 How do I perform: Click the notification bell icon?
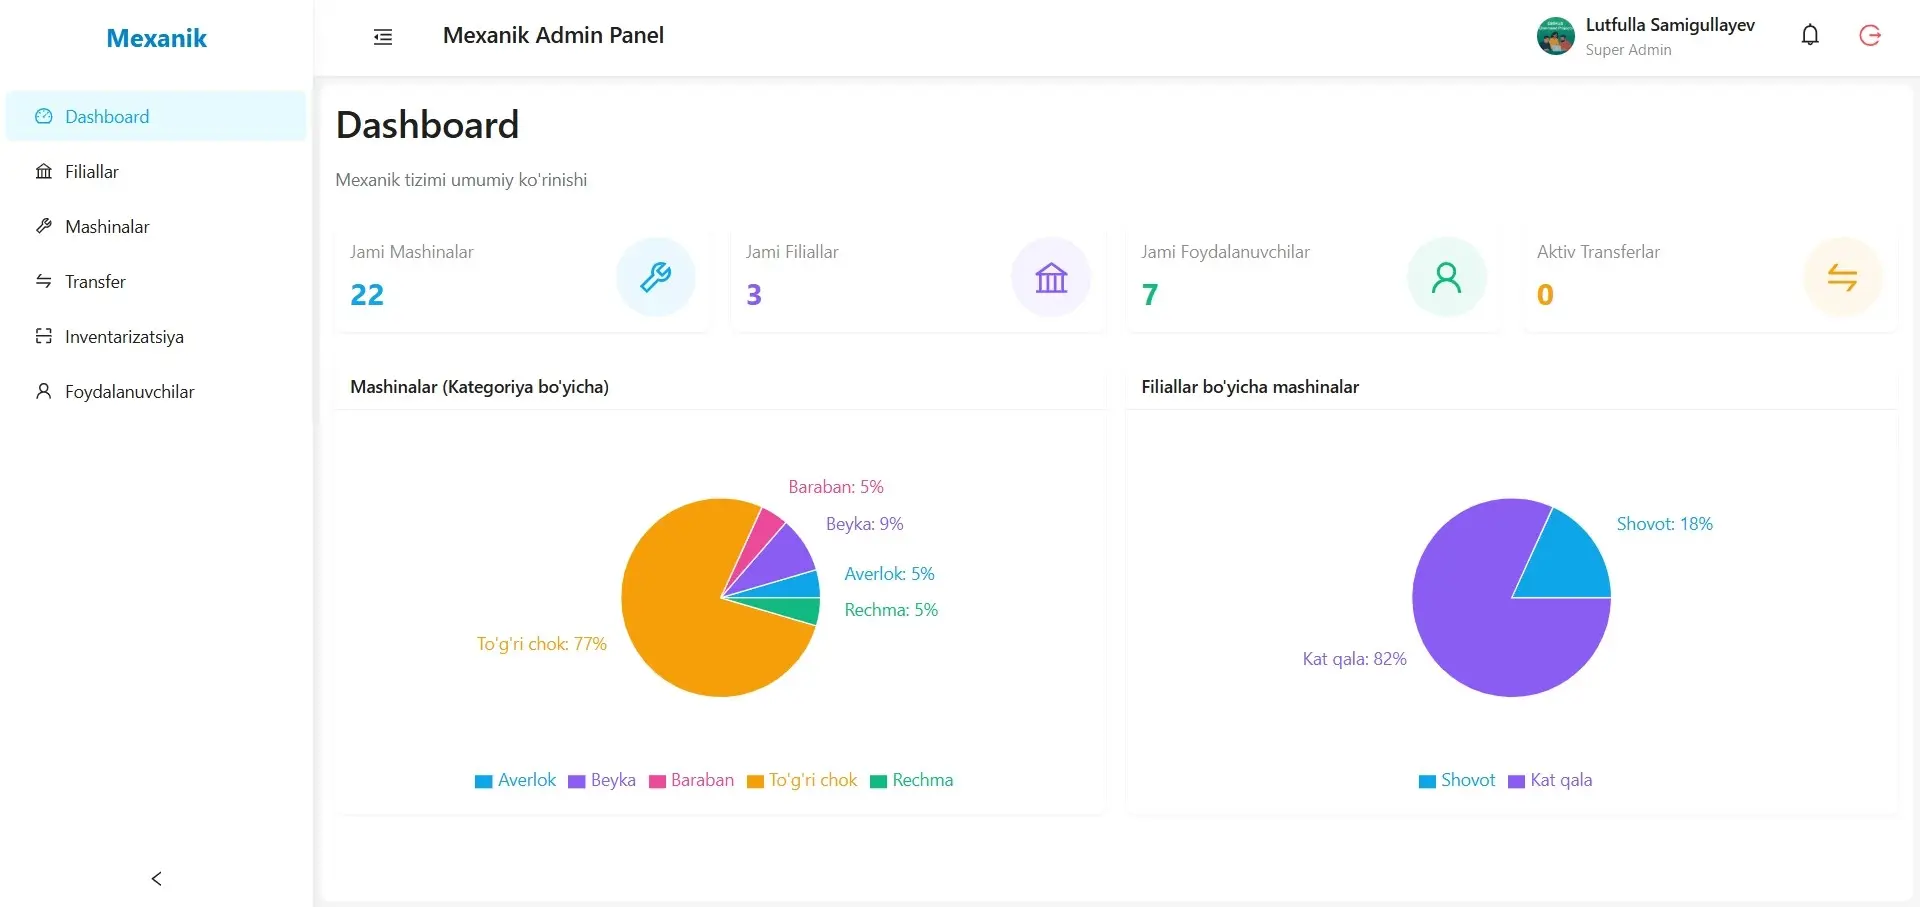pyautogui.click(x=1810, y=35)
